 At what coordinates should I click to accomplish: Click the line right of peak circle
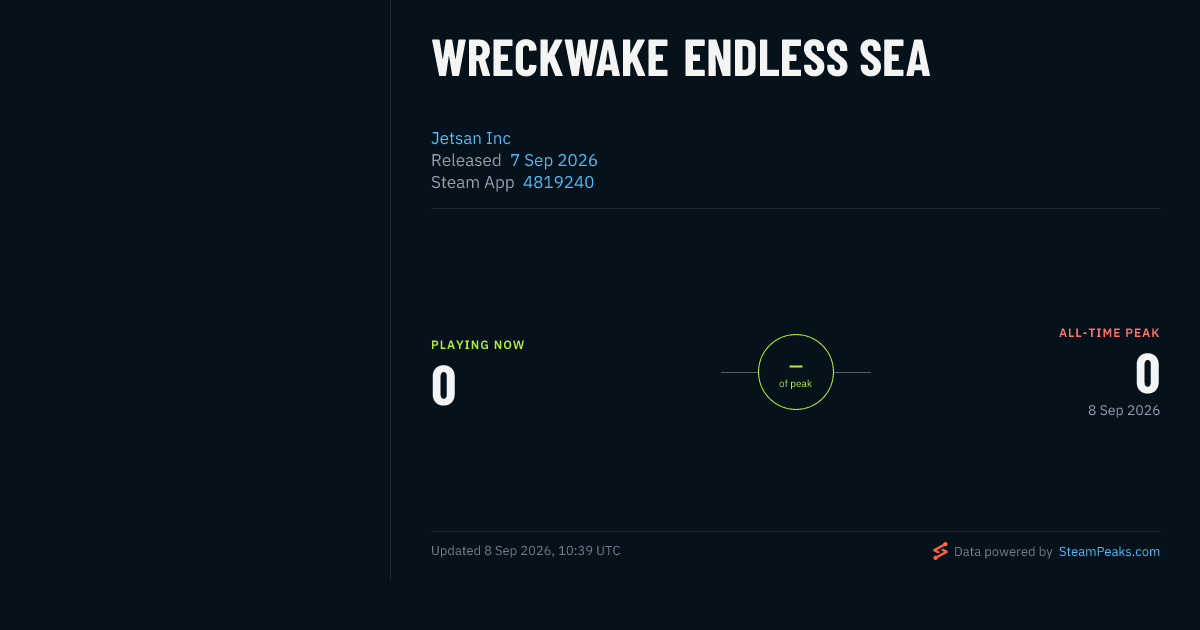pyautogui.click(x=852, y=372)
